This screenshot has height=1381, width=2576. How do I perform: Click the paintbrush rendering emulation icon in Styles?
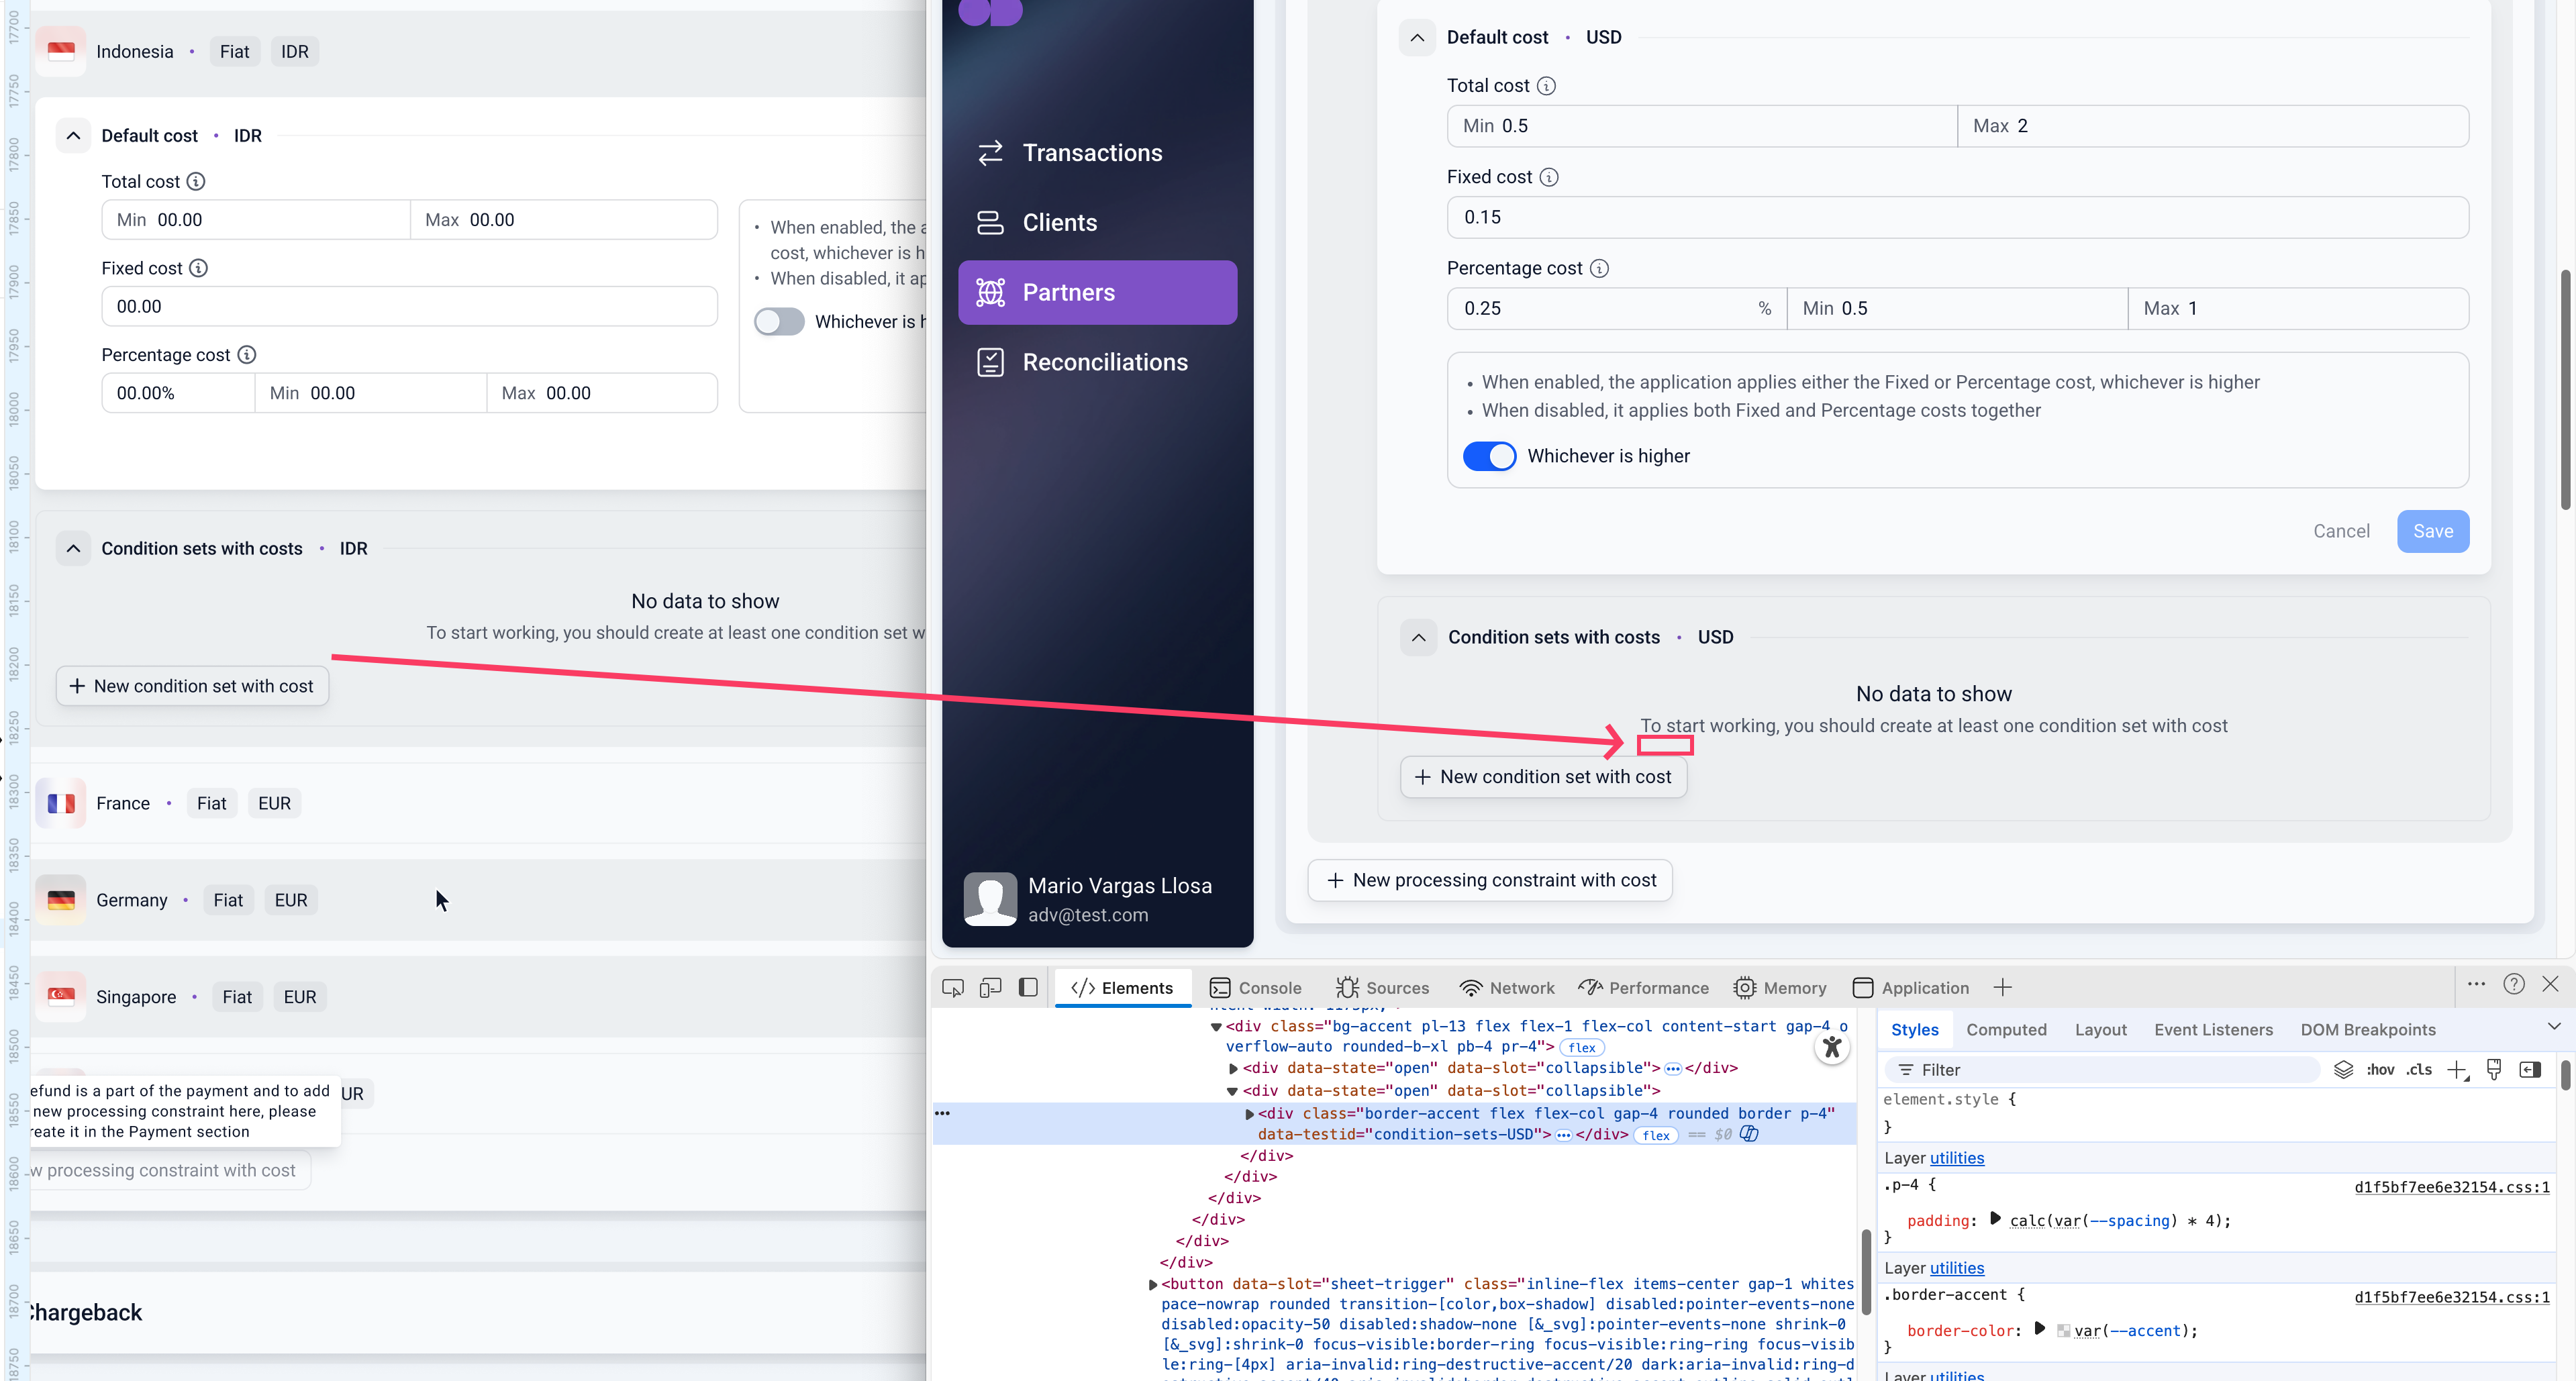pyautogui.click(x=2494, y=1070)
